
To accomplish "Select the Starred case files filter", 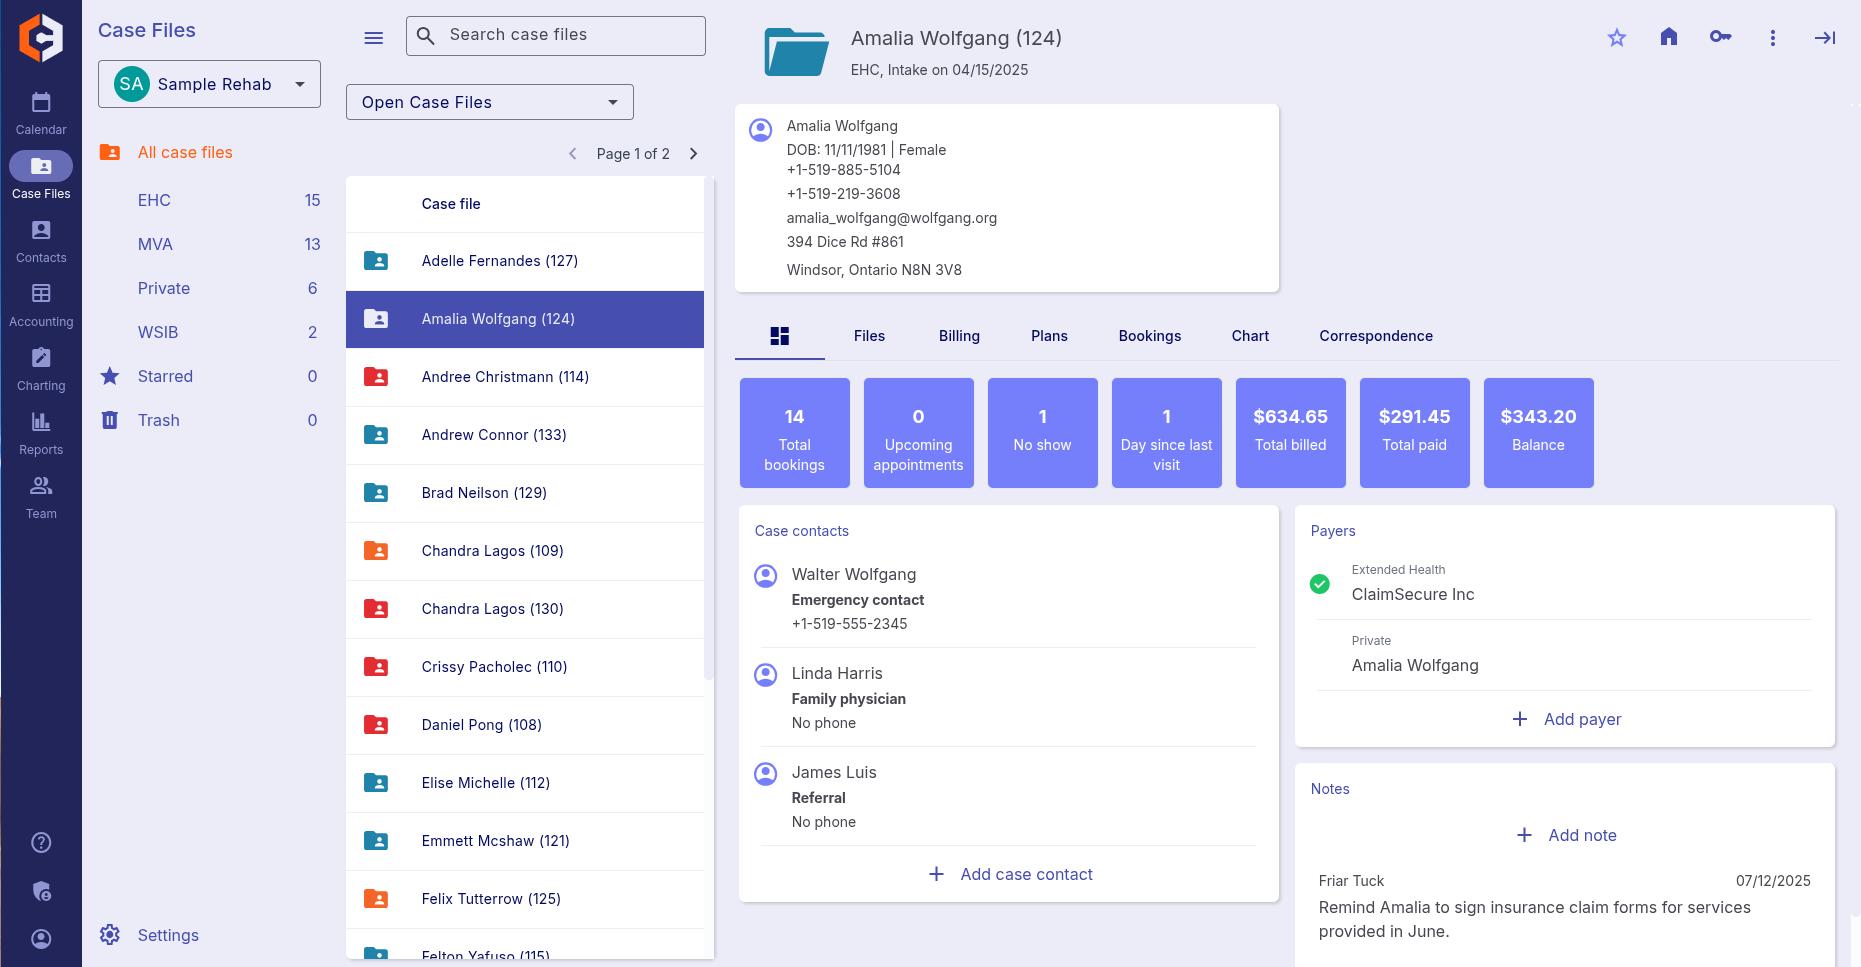I will 165,376.
